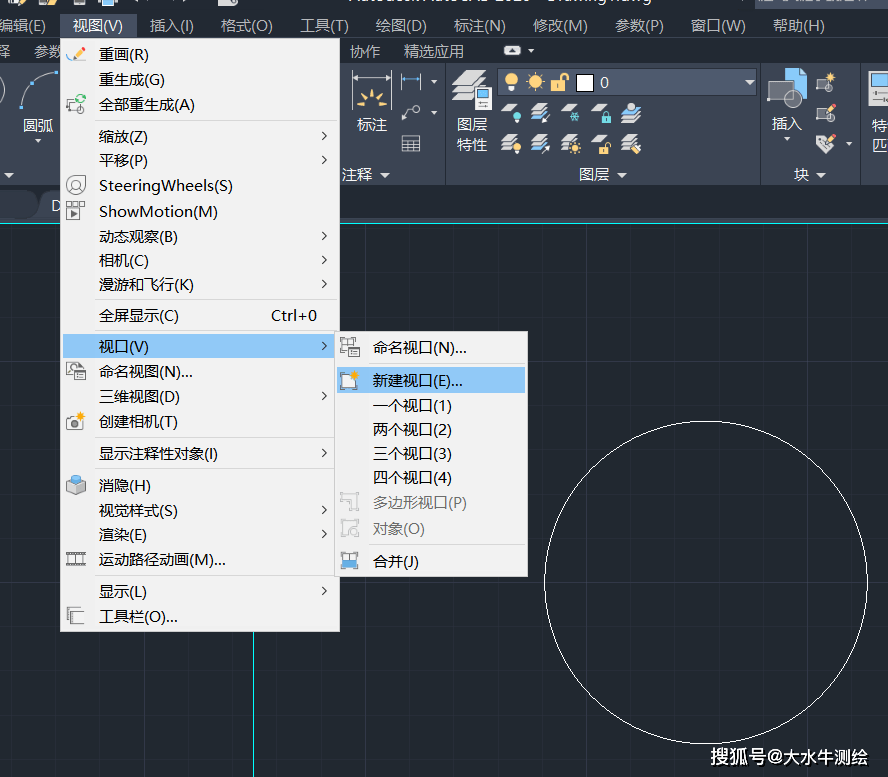888x777 pixels.
Task: Select the multileader arrow icon
Action: [x=411, y=112]
